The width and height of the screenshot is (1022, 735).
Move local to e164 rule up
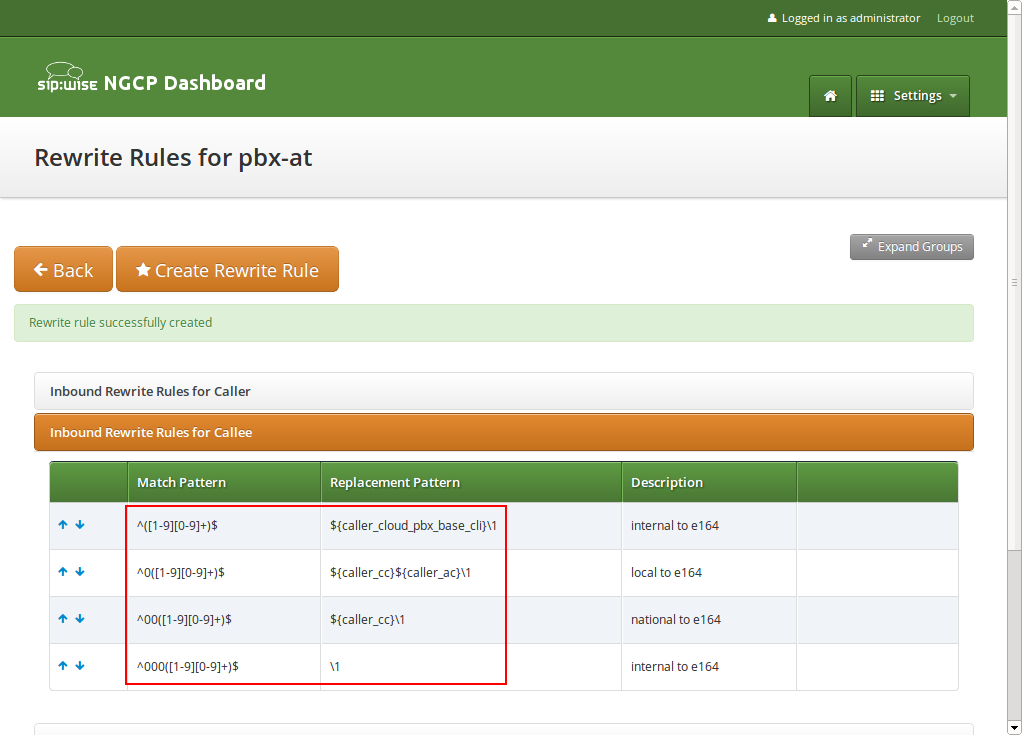click(x=63, y=572)
